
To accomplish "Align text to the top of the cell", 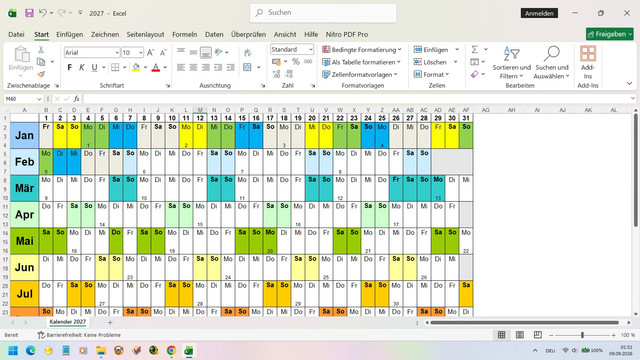I will [x=181, y=51].
